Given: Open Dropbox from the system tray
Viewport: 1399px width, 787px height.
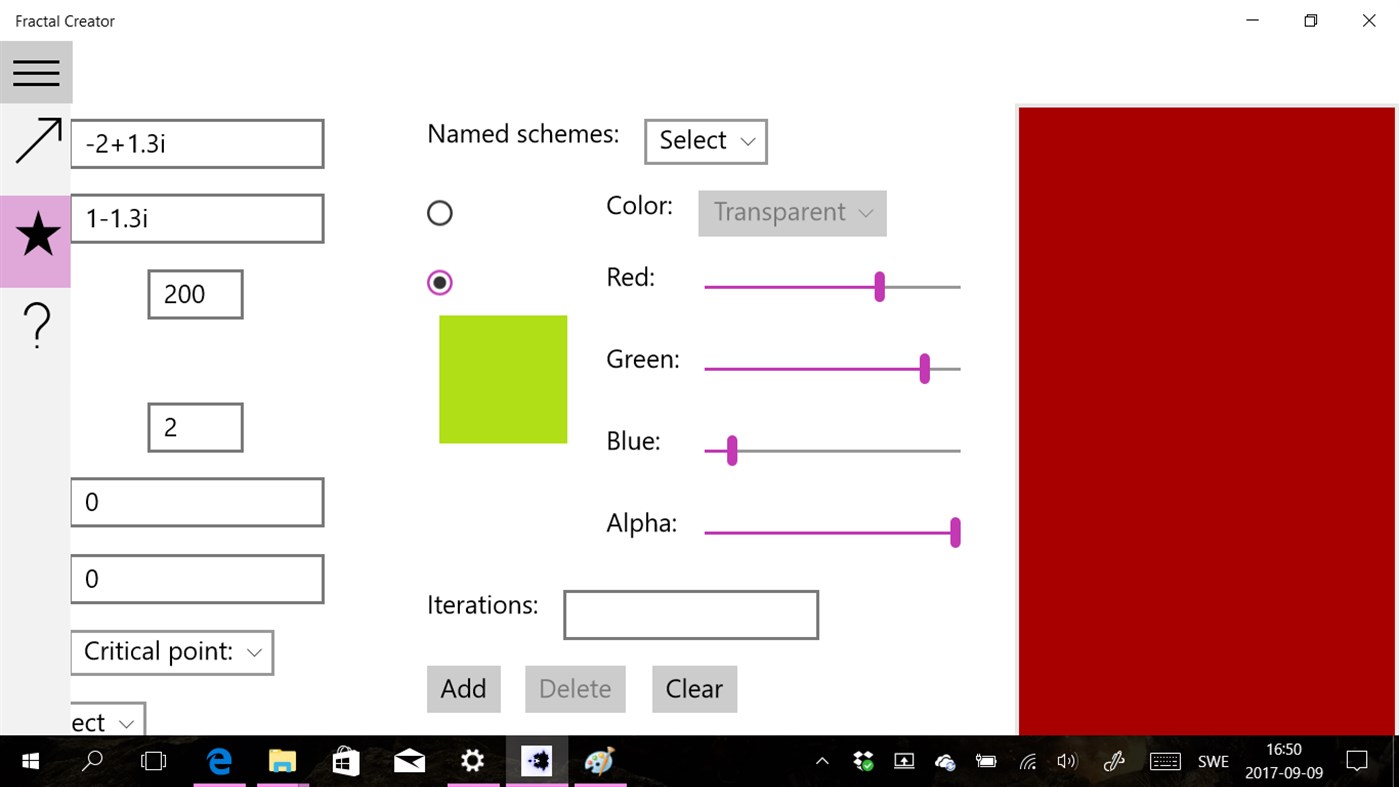Looking at the screenshot, I should point(862,761).
